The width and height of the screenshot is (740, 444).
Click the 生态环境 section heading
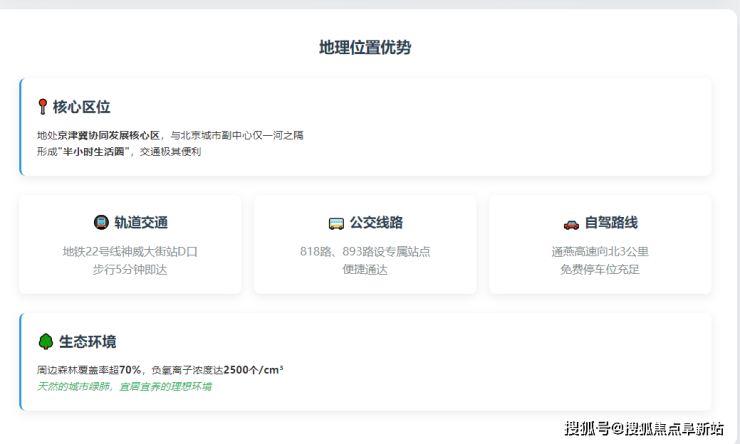click(x=87, y=341)
